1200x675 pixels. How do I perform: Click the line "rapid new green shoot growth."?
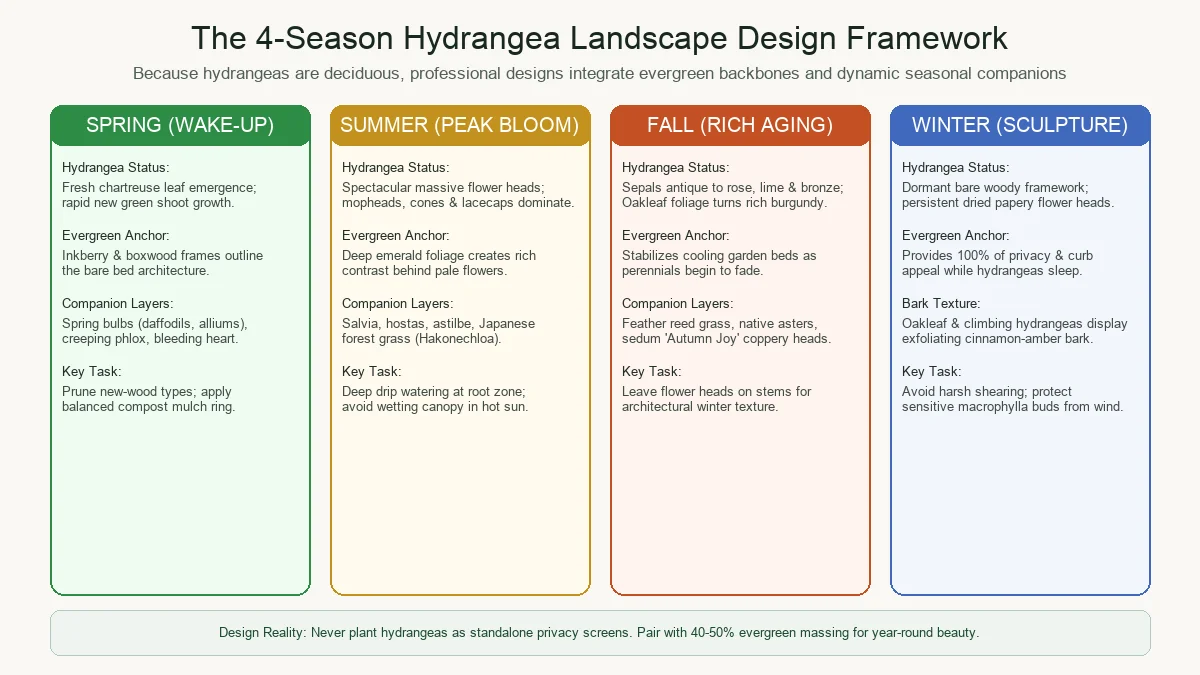pyautogui.click(x=148, y=202)
